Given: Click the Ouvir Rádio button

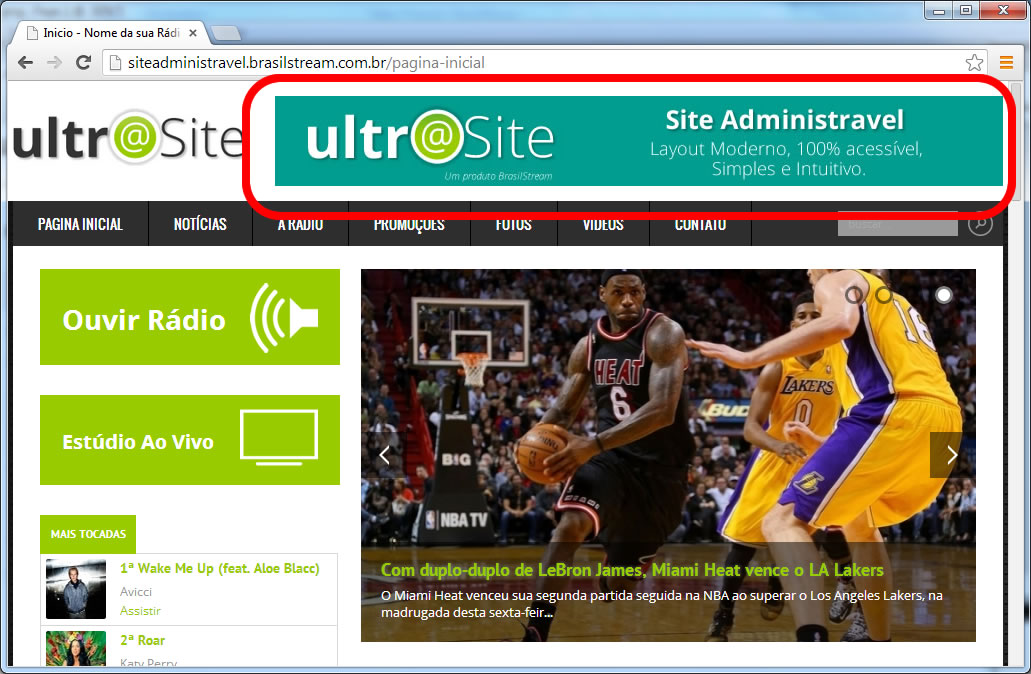Looking at the screenshot, I should click(190, 317).
